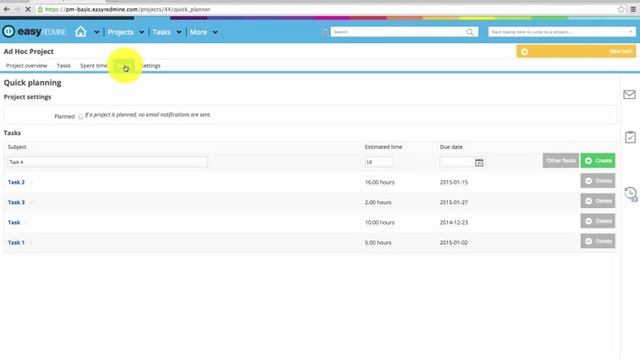
Task: Open the Task 2 link
Action: click(x=16, y=182)
